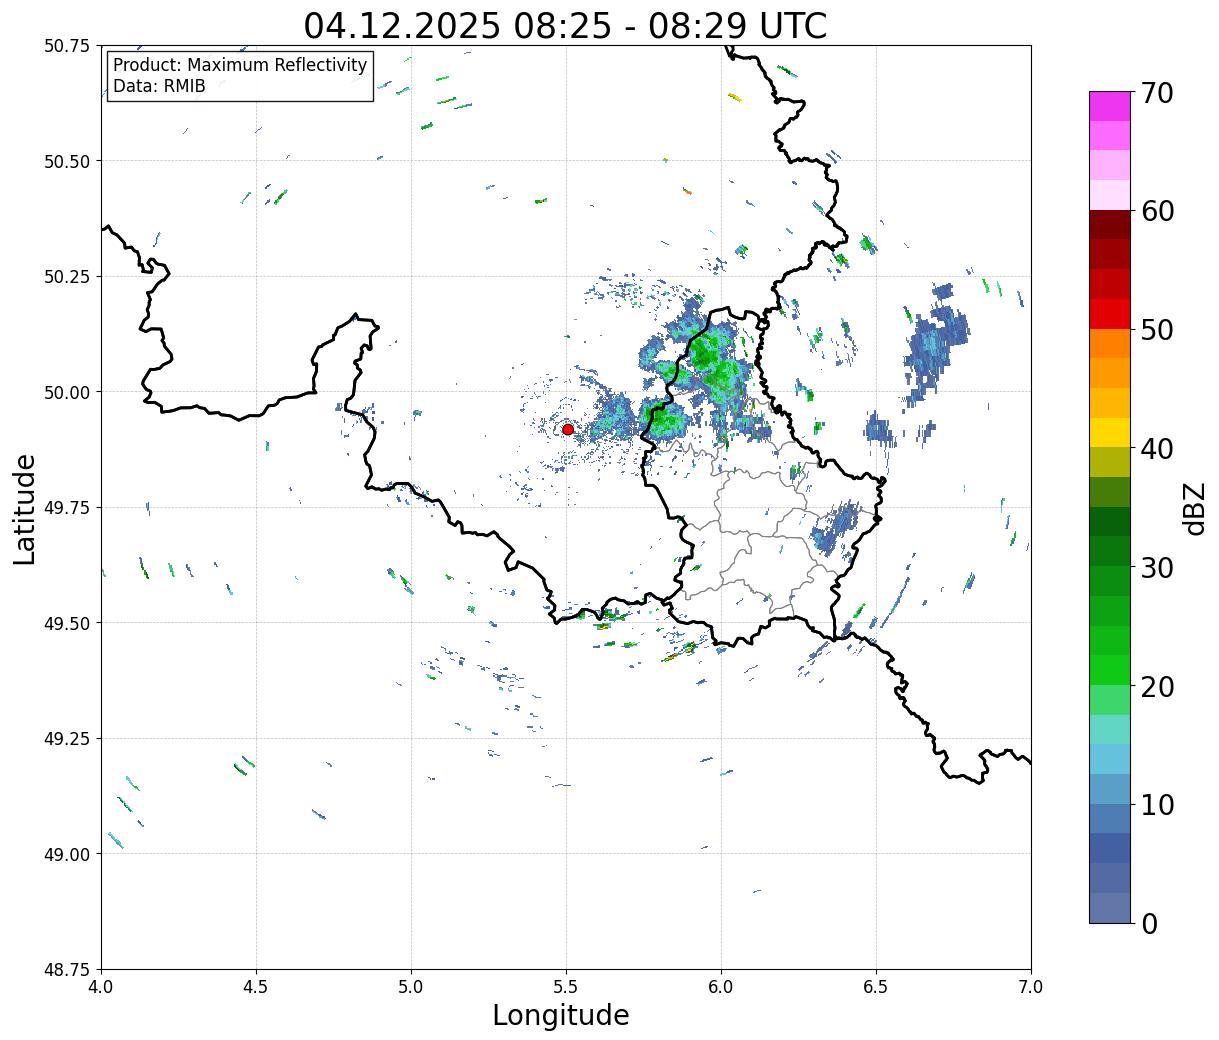Click the latitude tick label 50.75
This screenshot has width=1219, height=1040.
click(x=67, y=46)
